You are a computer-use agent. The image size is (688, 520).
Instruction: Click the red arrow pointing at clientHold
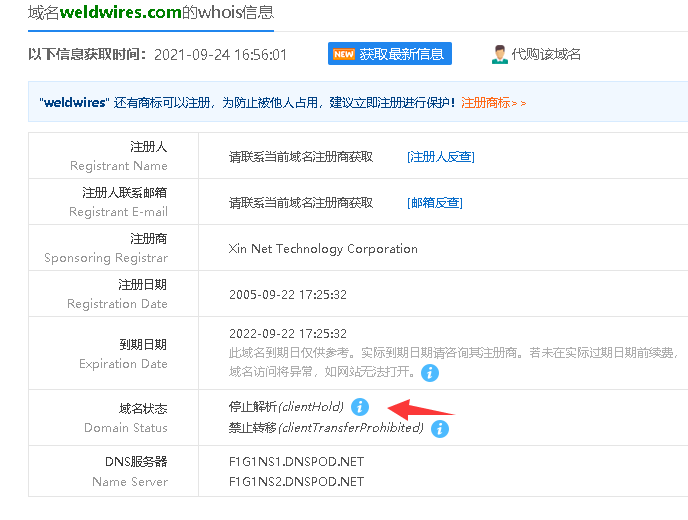pos(420,408)
